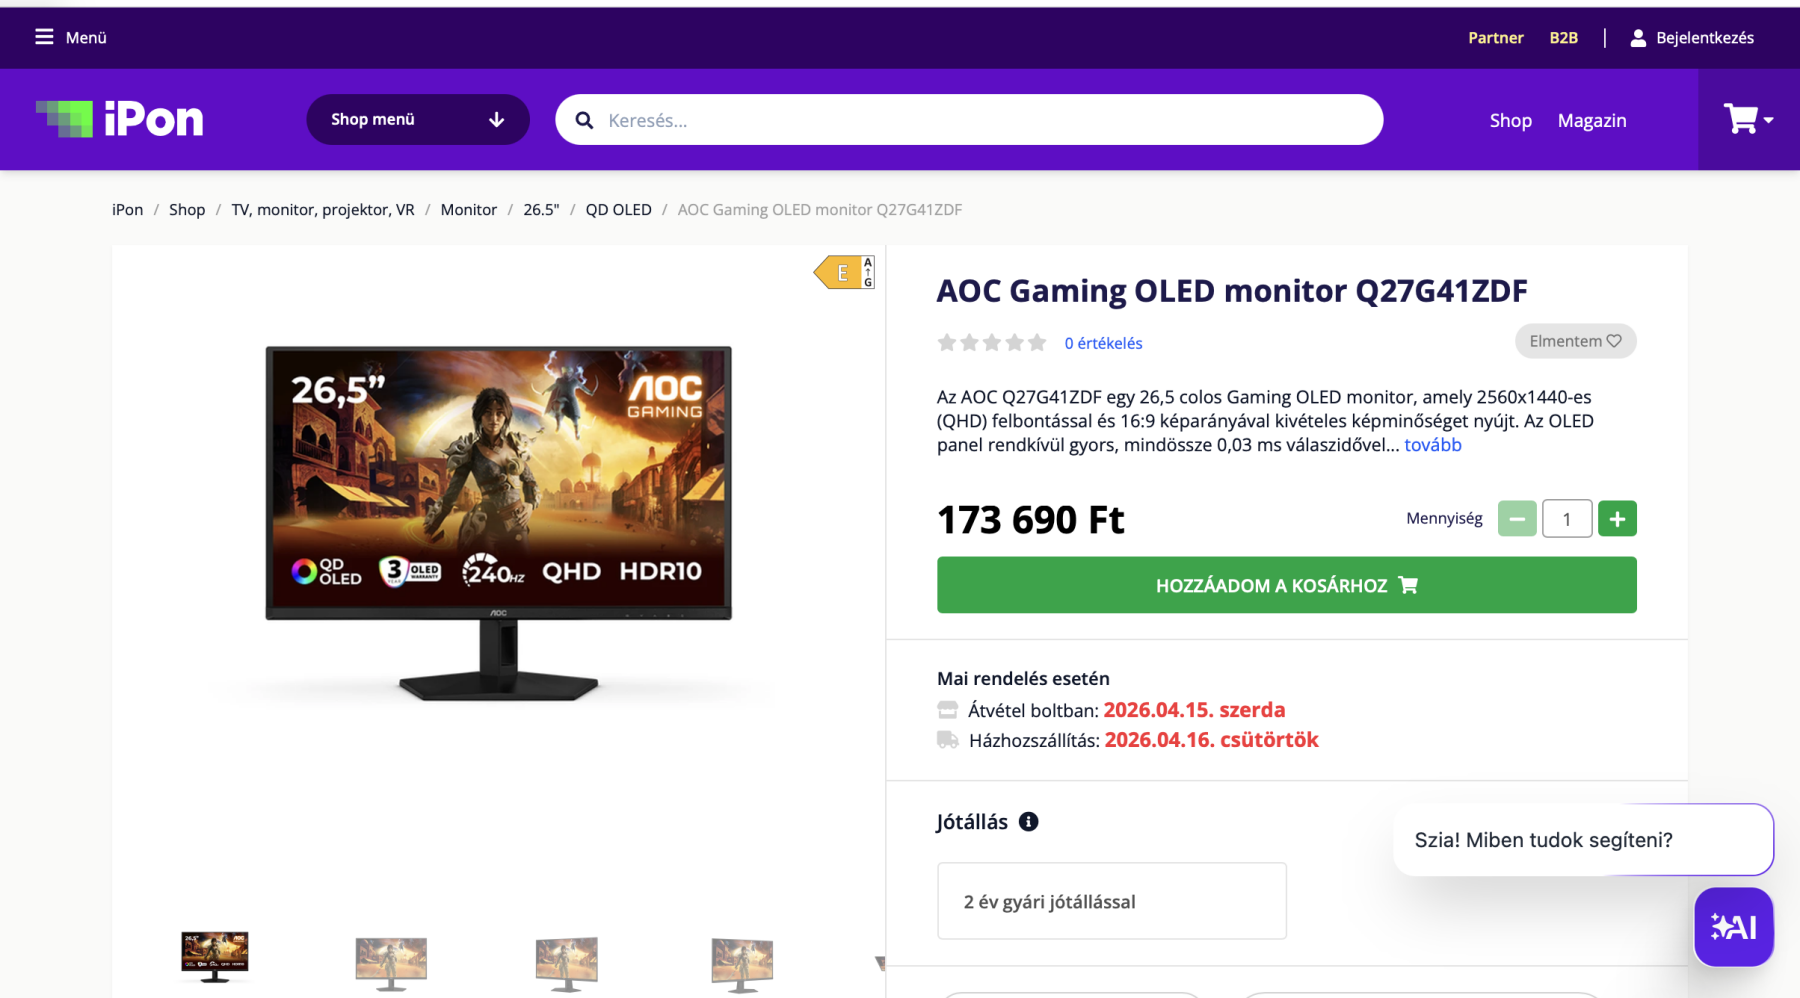Image resolution: width=1800 pixels, height=998 pixels.
Task: Select the second monitor thumbnail image
Action: (391, 963)
